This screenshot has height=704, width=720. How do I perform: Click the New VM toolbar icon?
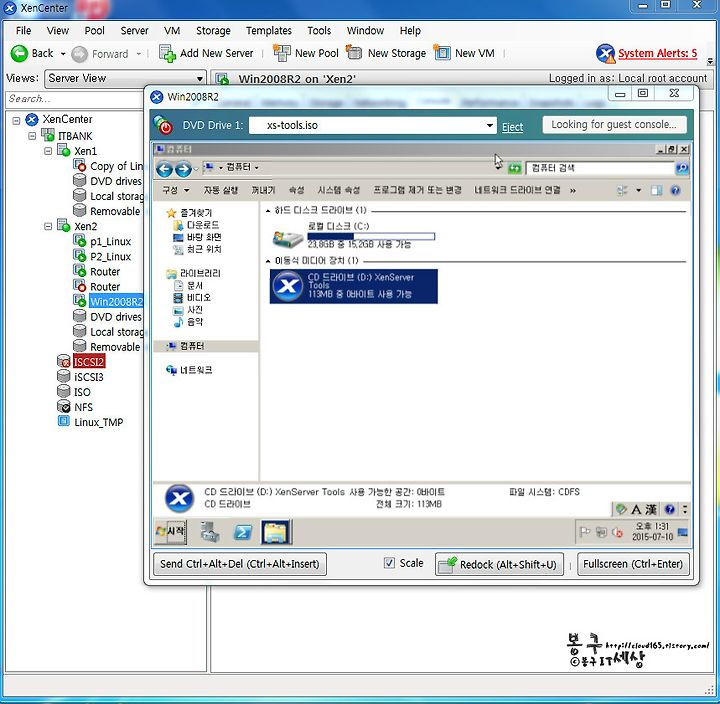[442, 53]
